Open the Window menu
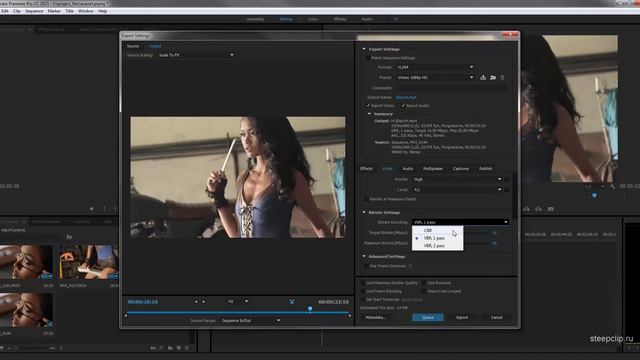Screen dimensions: 640x360 tap(86, 11)
